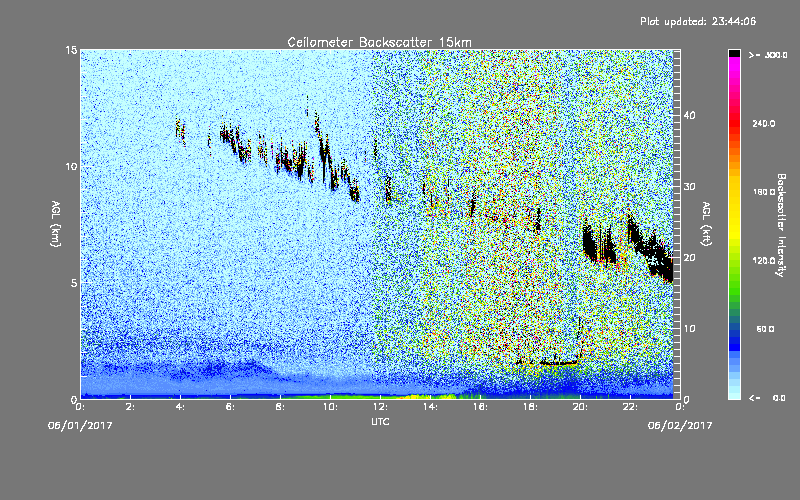Click the '120.0' colorbar value label
Screen dimensions: 800x500
[764, 261]
